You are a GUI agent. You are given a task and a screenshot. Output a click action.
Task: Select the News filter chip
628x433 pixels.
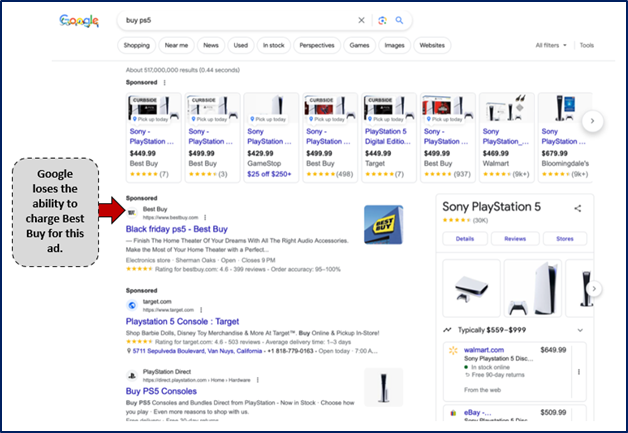[x=211, y=45]
